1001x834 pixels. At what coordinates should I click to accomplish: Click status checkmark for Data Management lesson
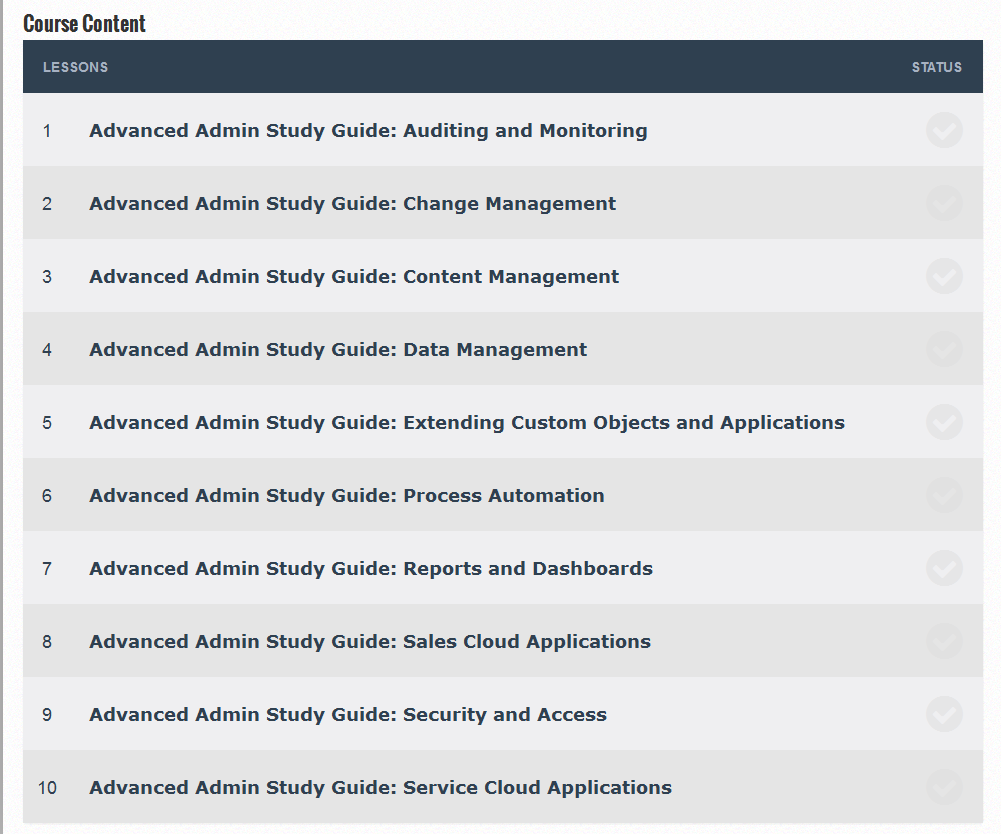(x=944, y=349)
